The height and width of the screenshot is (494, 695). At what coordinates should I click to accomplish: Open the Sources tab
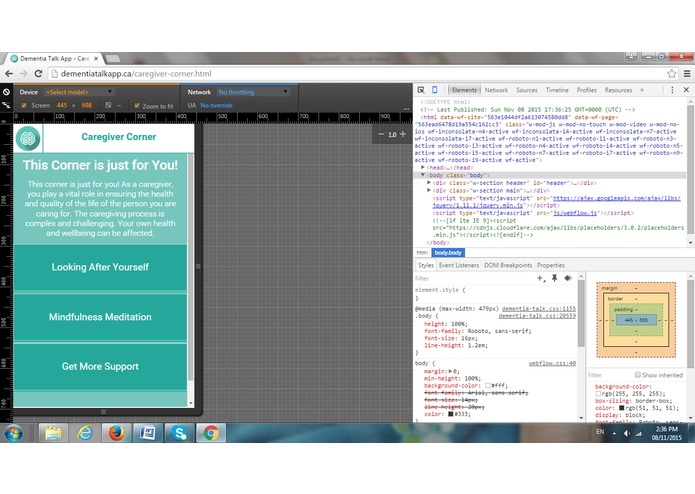pyautogui.click(x=527, y=90)
